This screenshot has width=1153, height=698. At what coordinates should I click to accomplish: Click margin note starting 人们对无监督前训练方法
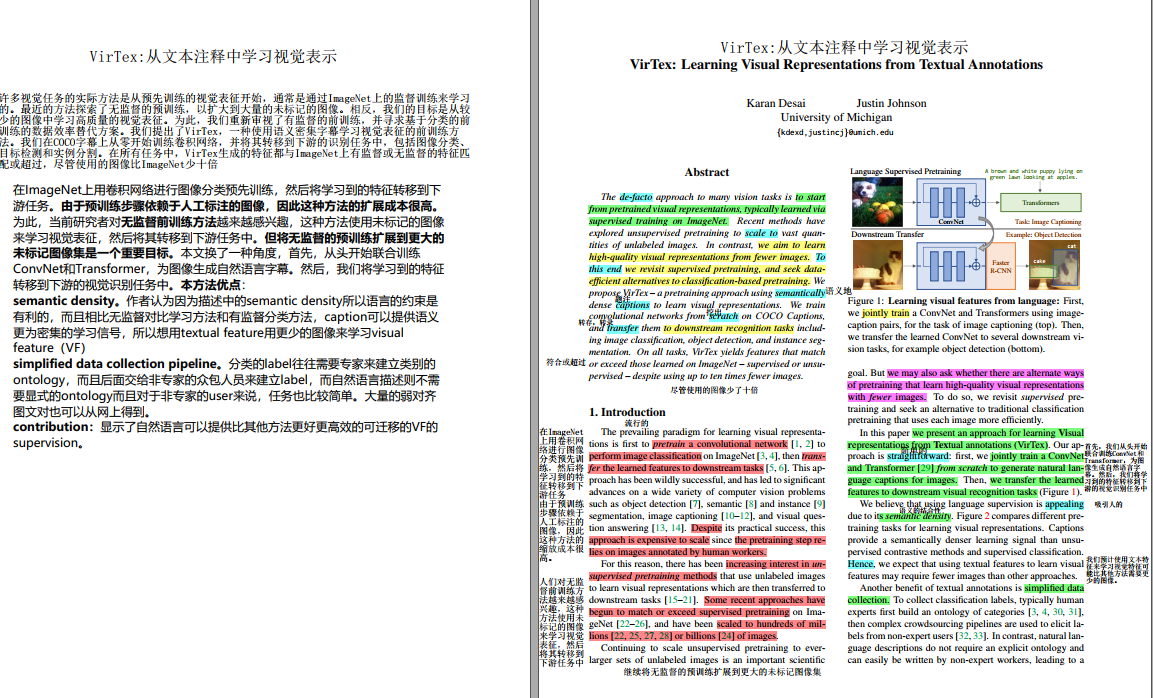click(561, 622)
